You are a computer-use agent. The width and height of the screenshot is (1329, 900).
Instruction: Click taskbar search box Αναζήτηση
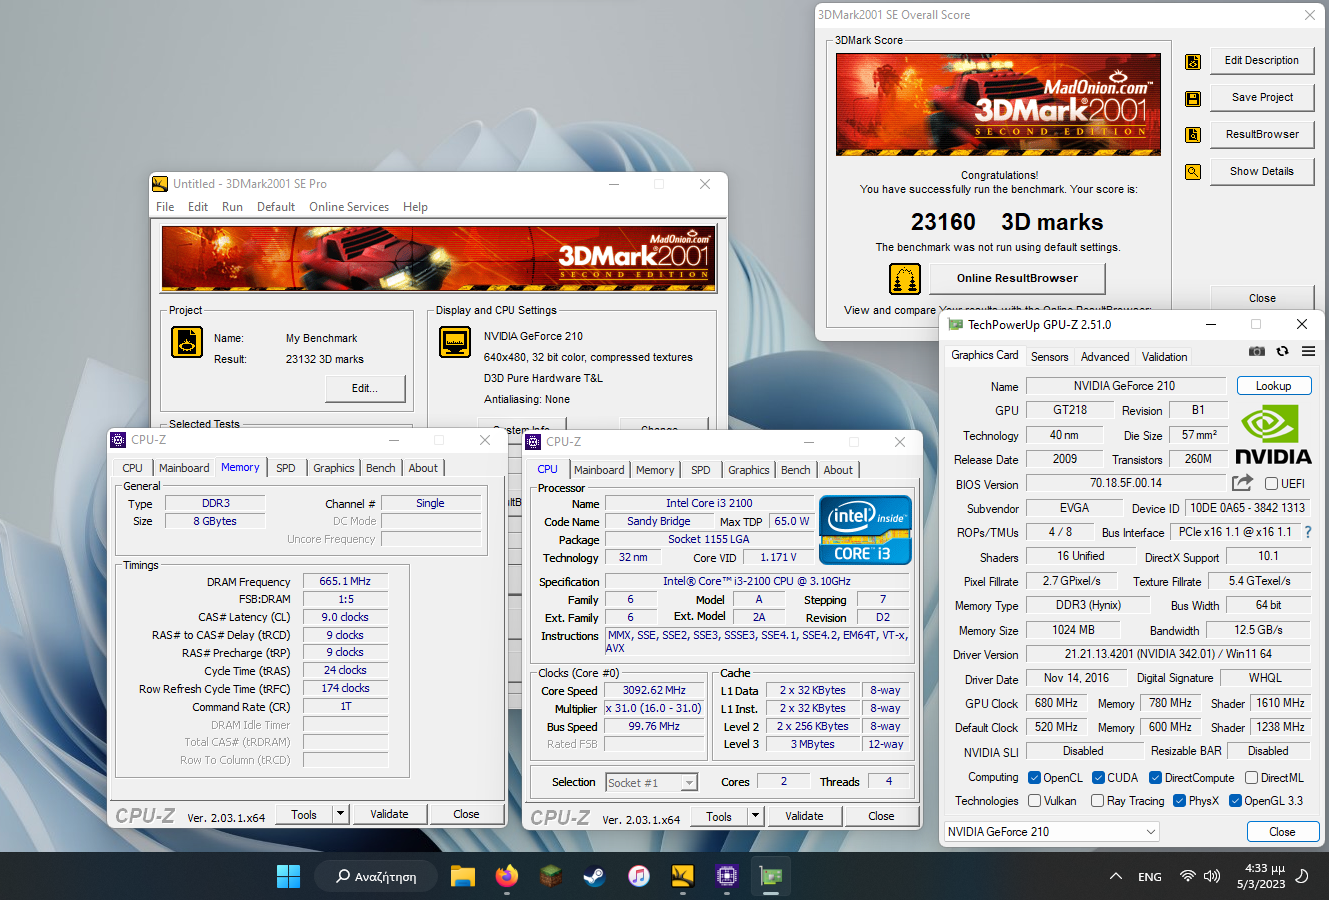[376, 876]
